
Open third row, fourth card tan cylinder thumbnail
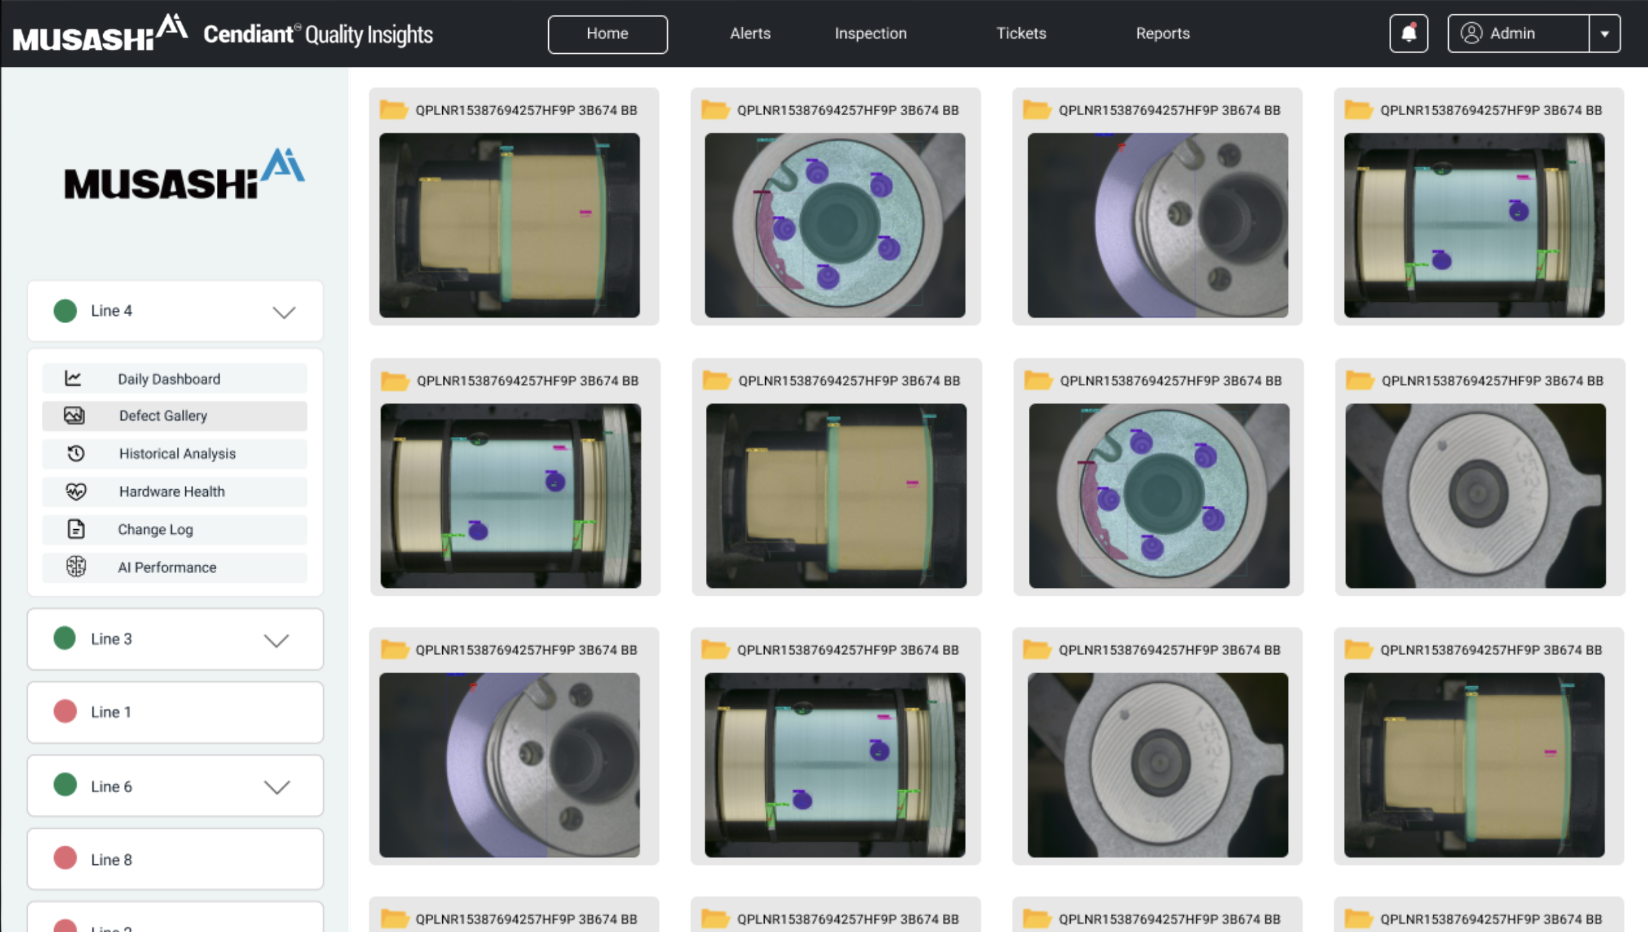point(1474,765)
